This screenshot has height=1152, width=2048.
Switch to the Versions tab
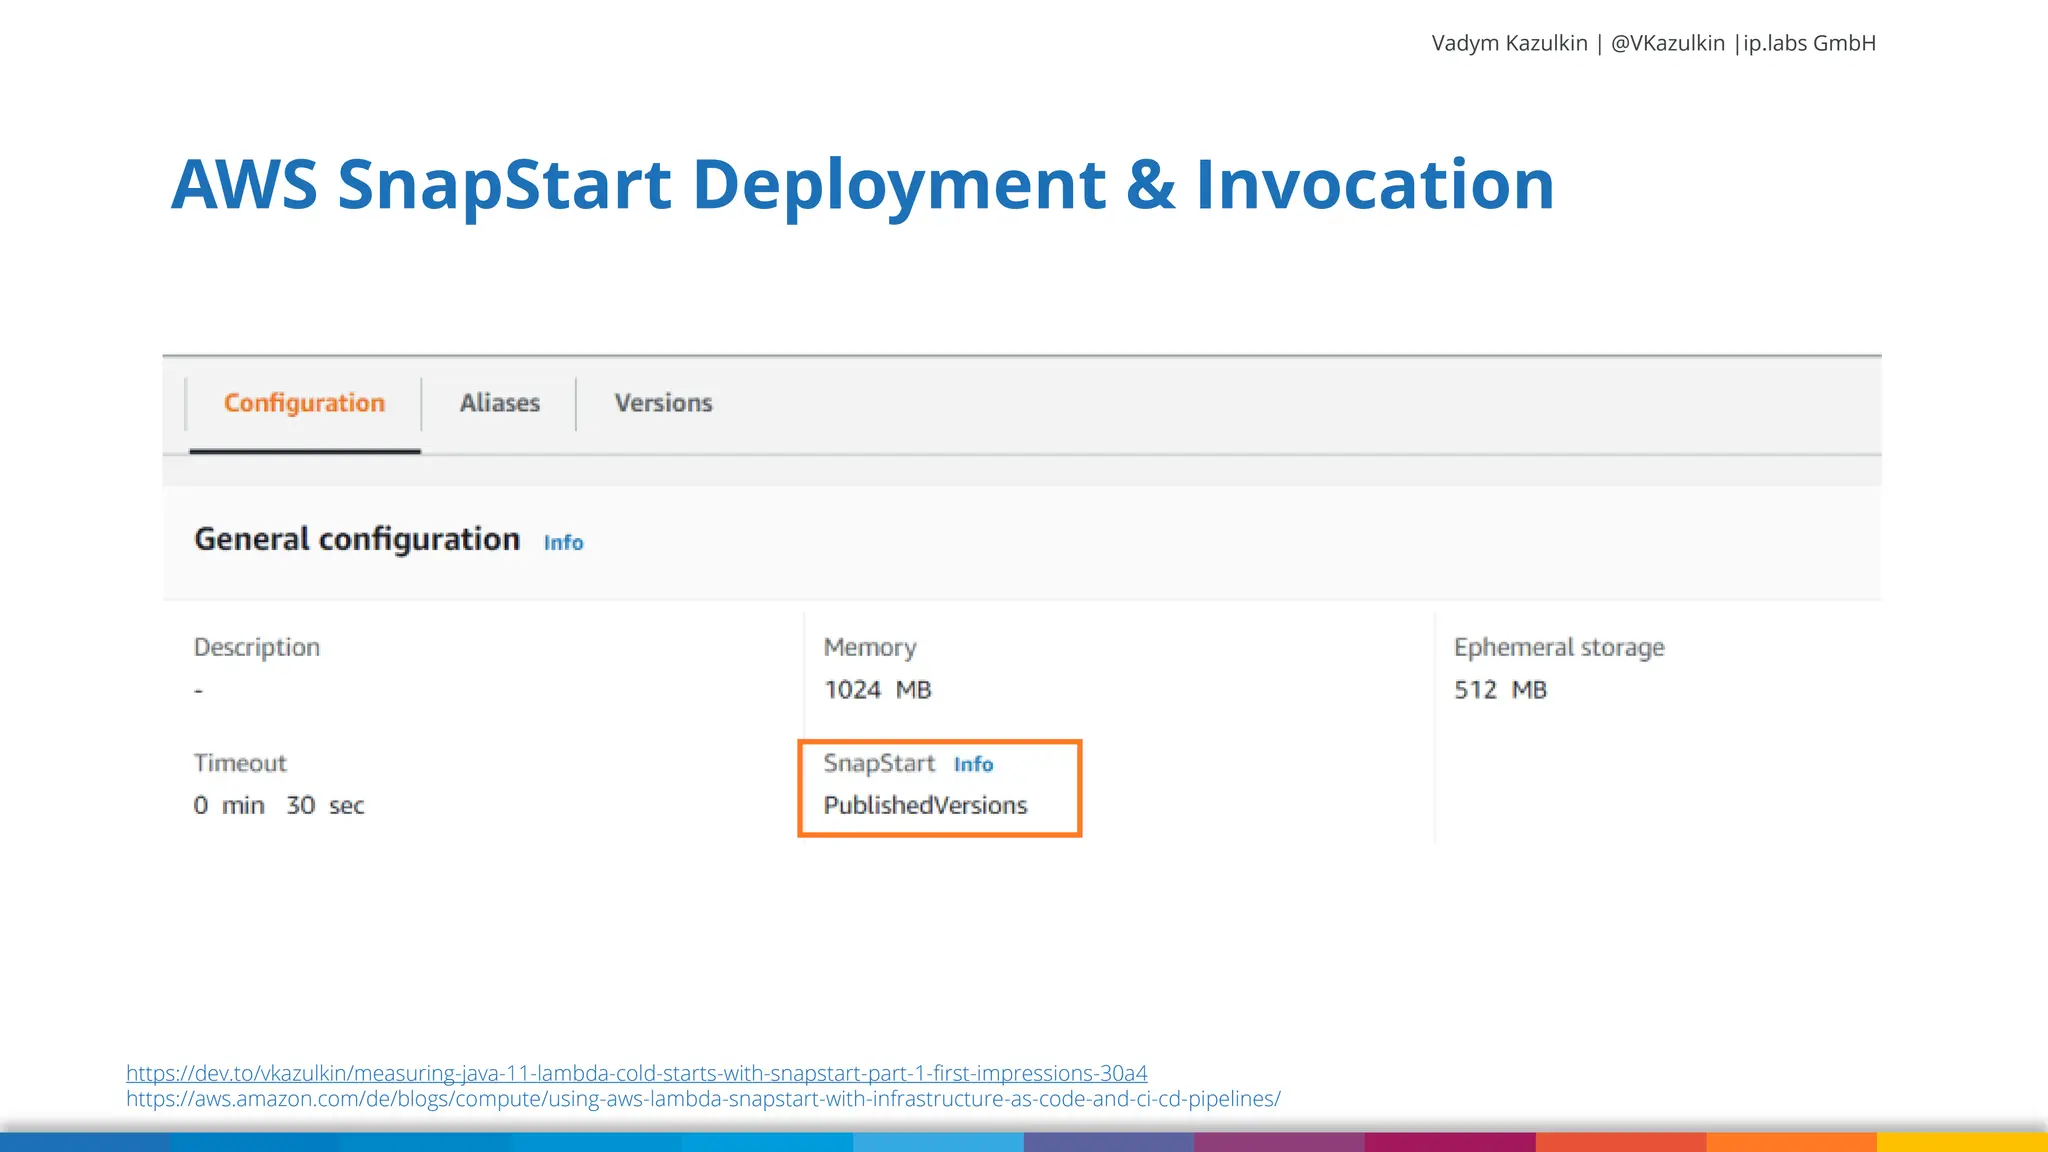[663, 403]
